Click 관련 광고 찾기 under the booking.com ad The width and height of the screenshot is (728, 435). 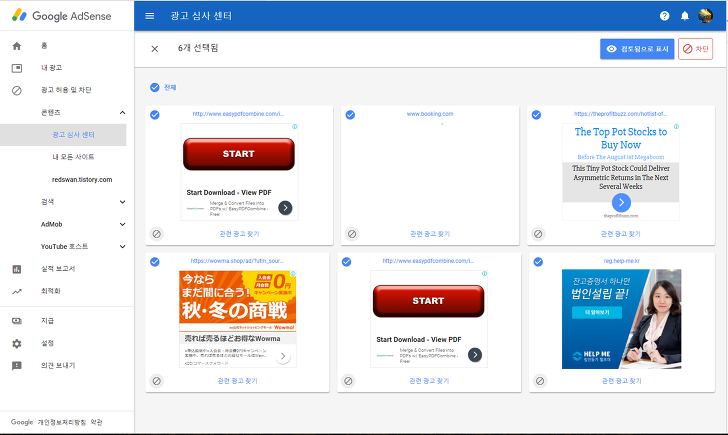pos(430,234)
